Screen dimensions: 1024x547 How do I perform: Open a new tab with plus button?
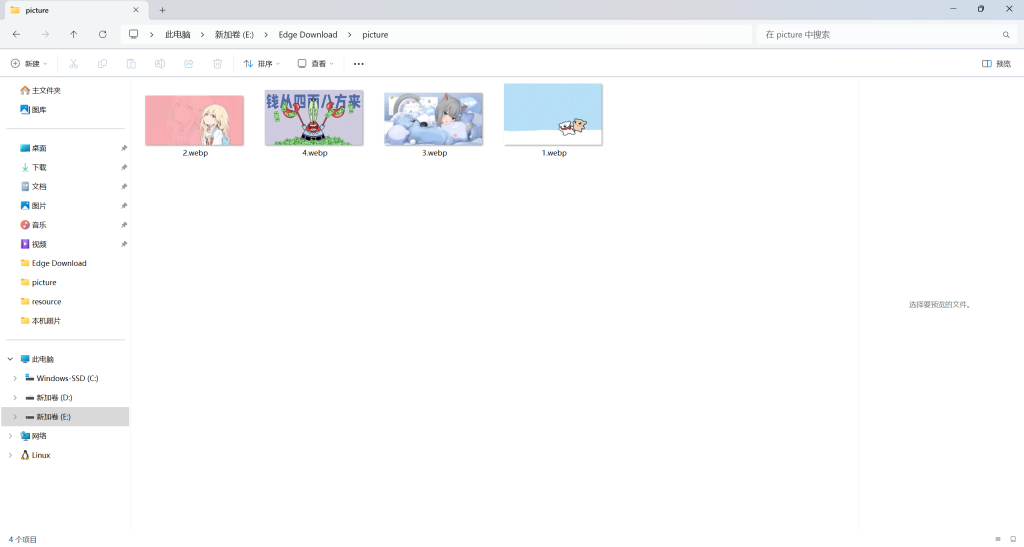coord(163,10)
